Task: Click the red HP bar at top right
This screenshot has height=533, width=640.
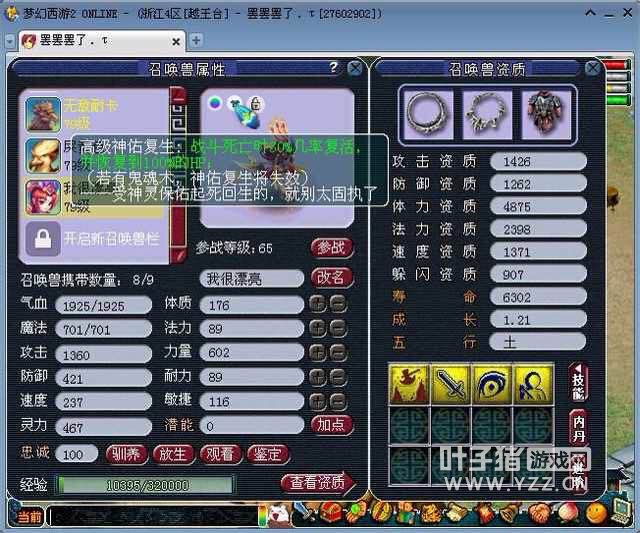Action: click(617, 65)
